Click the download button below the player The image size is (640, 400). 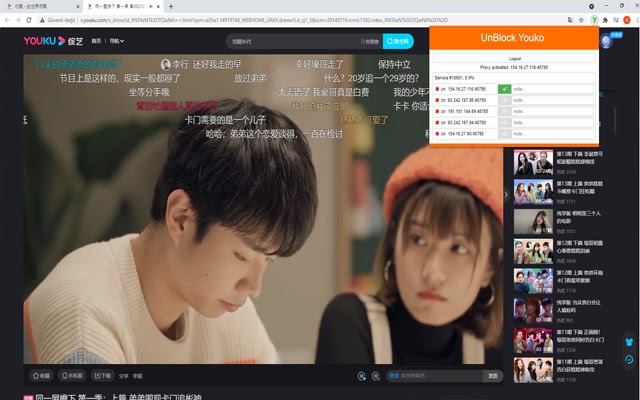102,376
